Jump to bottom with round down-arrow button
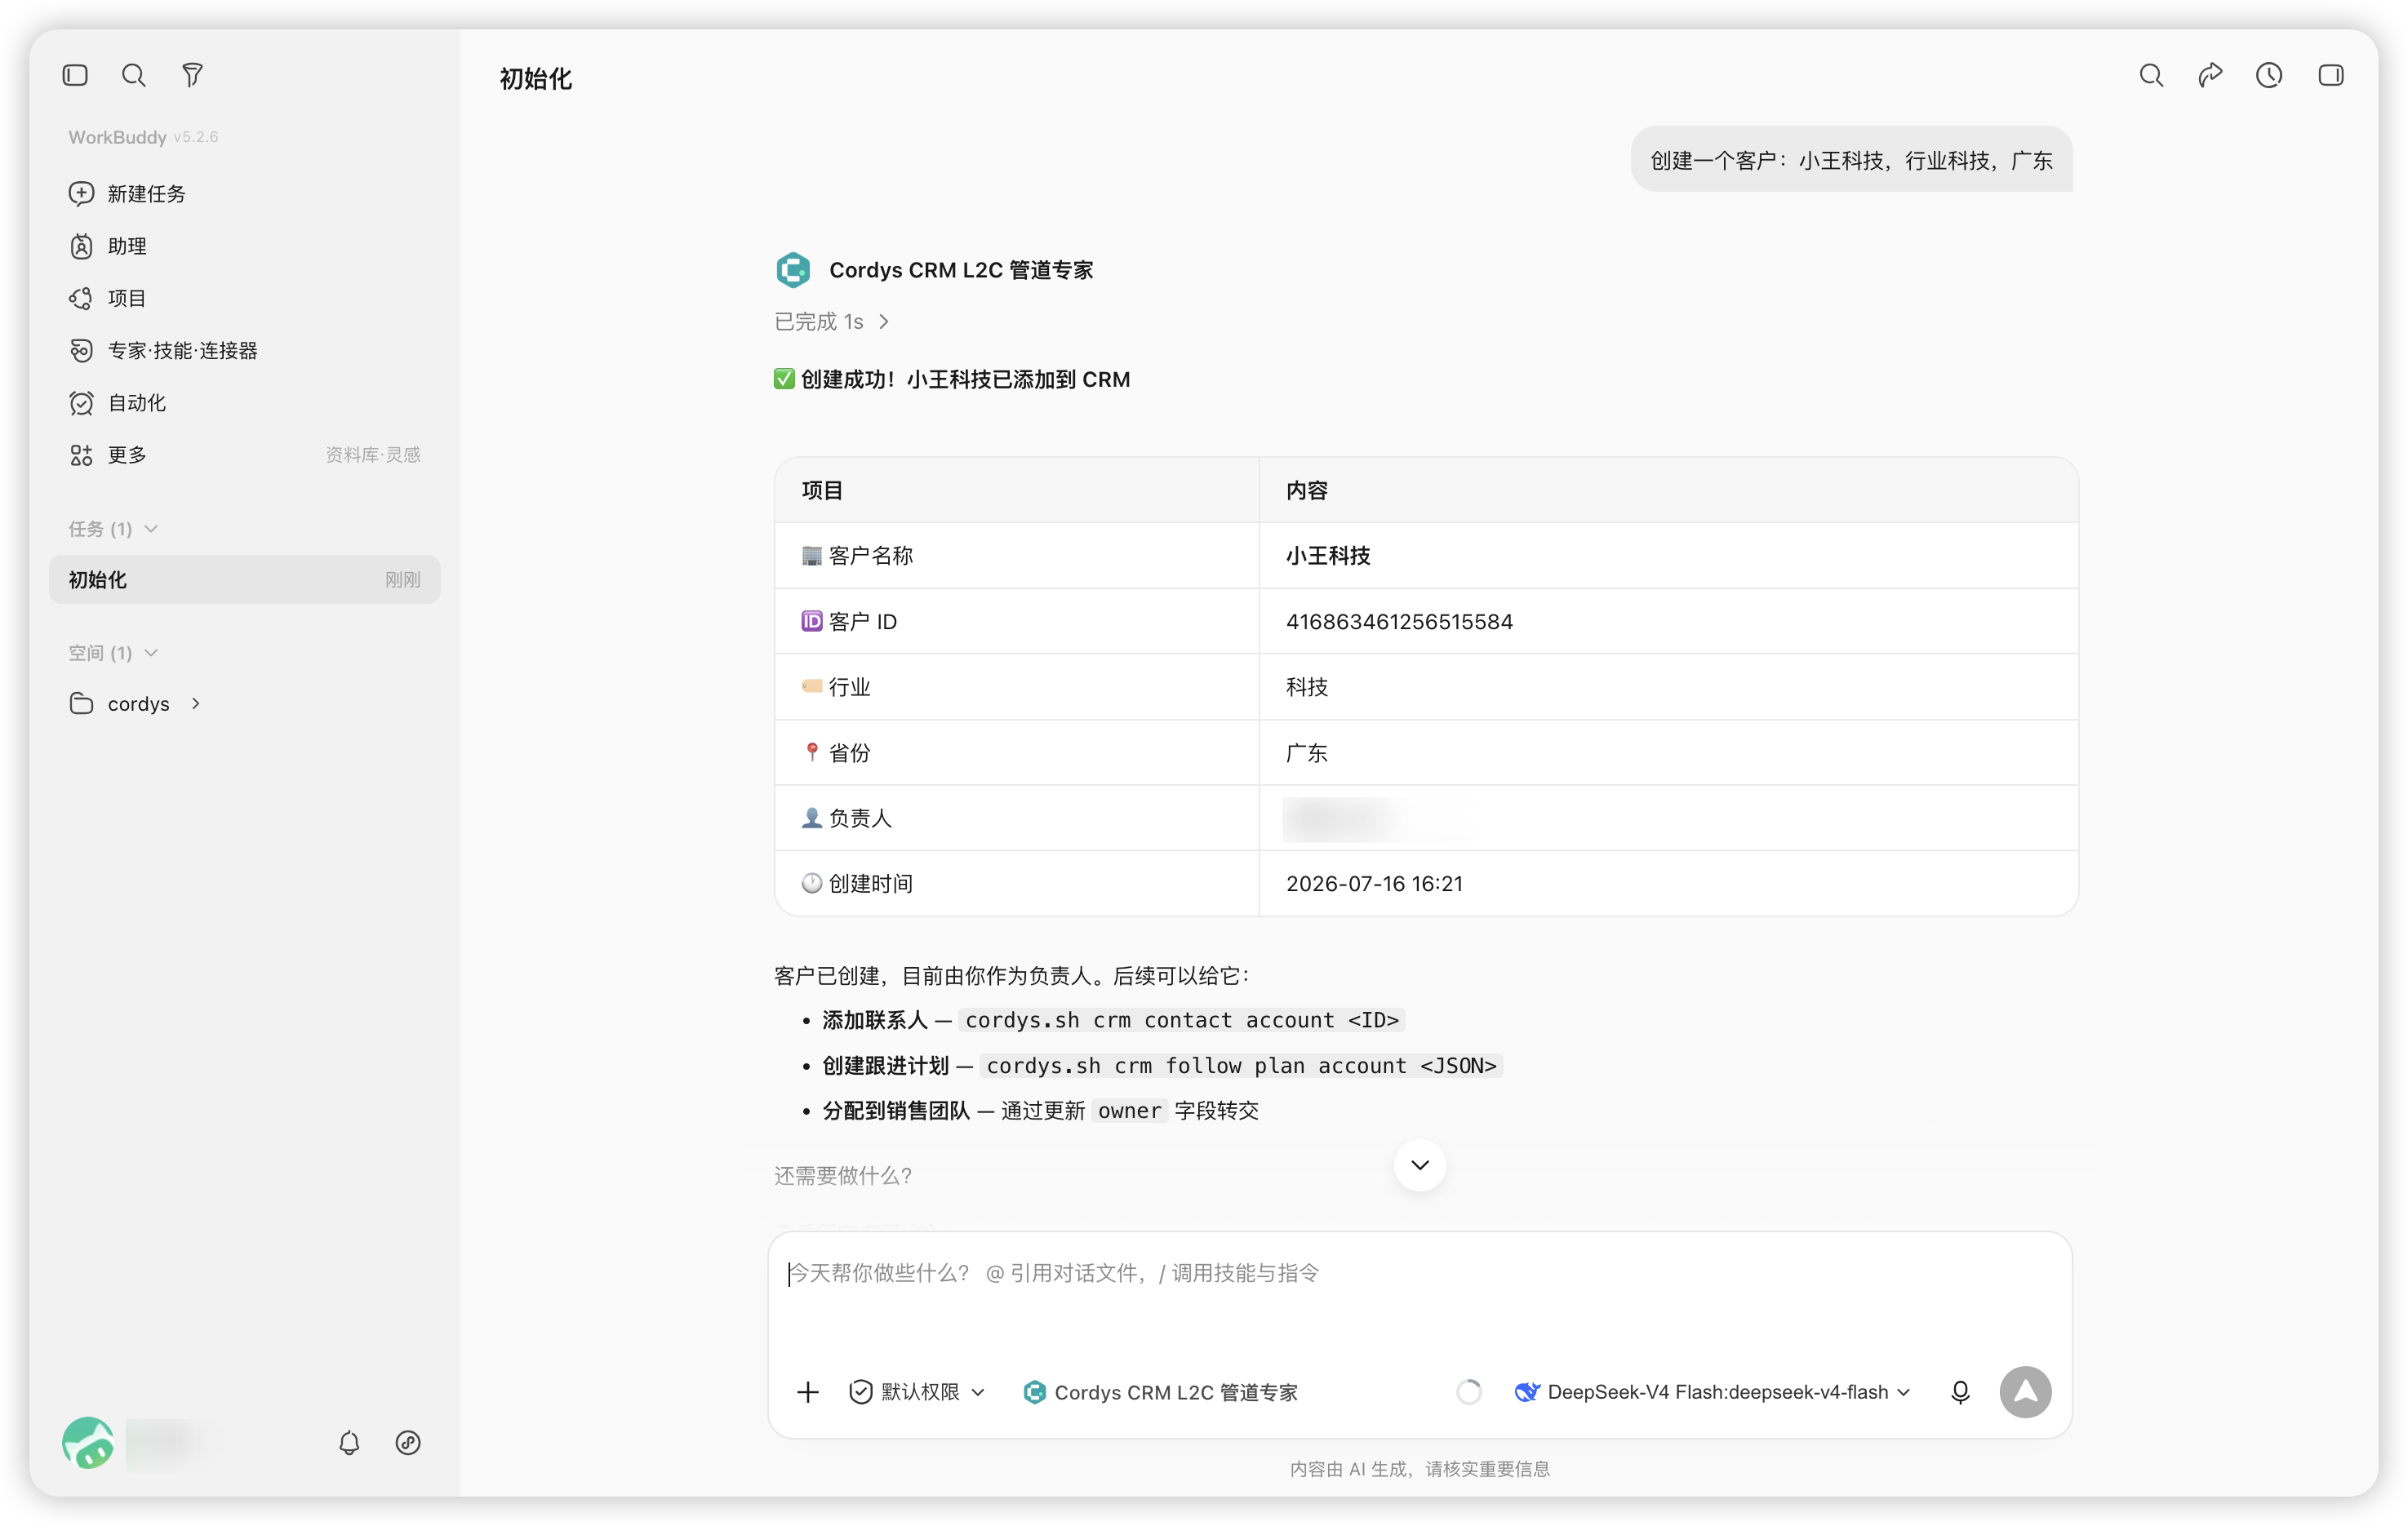 [1419, 1165]
